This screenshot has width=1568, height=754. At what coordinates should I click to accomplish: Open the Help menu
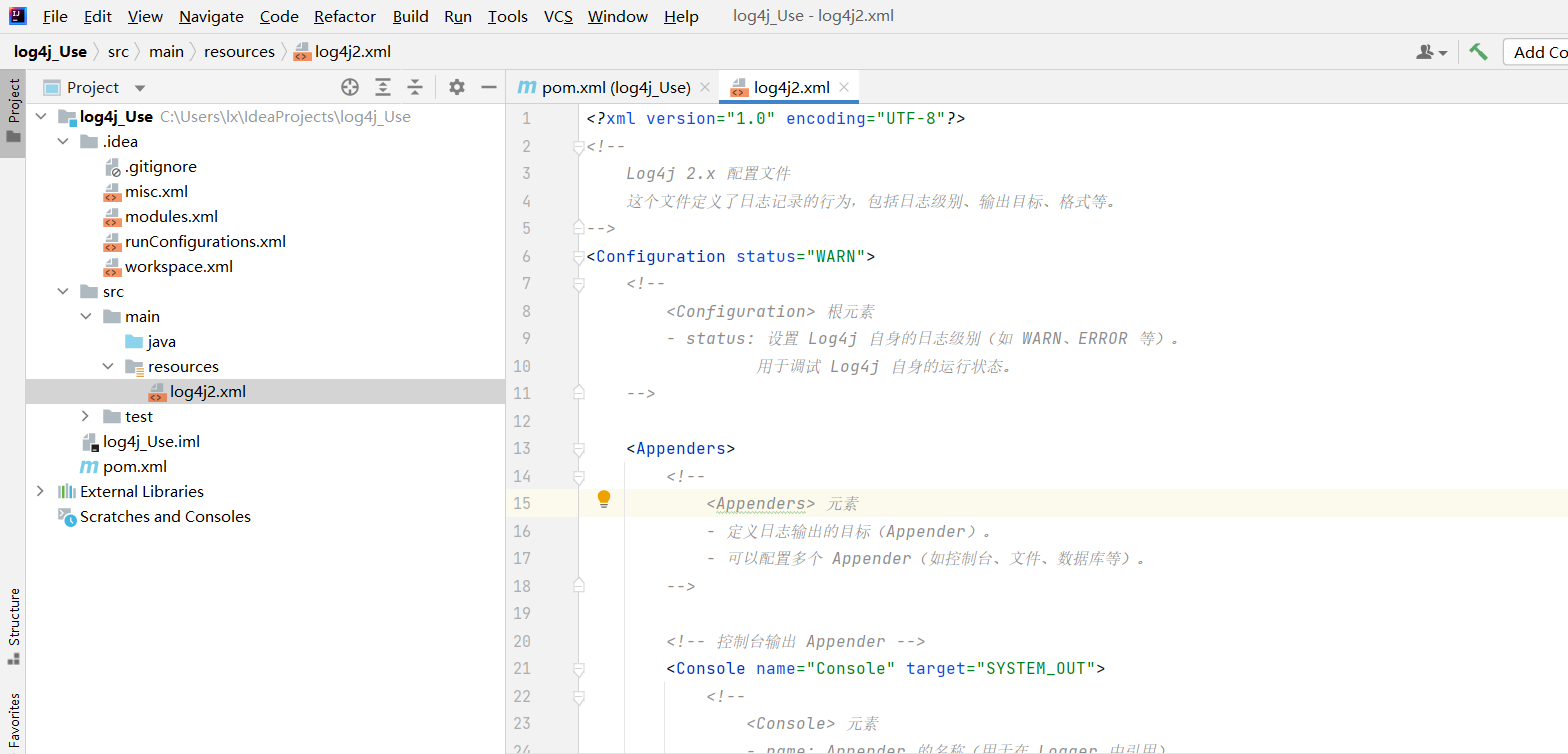(x=681, y=17)
